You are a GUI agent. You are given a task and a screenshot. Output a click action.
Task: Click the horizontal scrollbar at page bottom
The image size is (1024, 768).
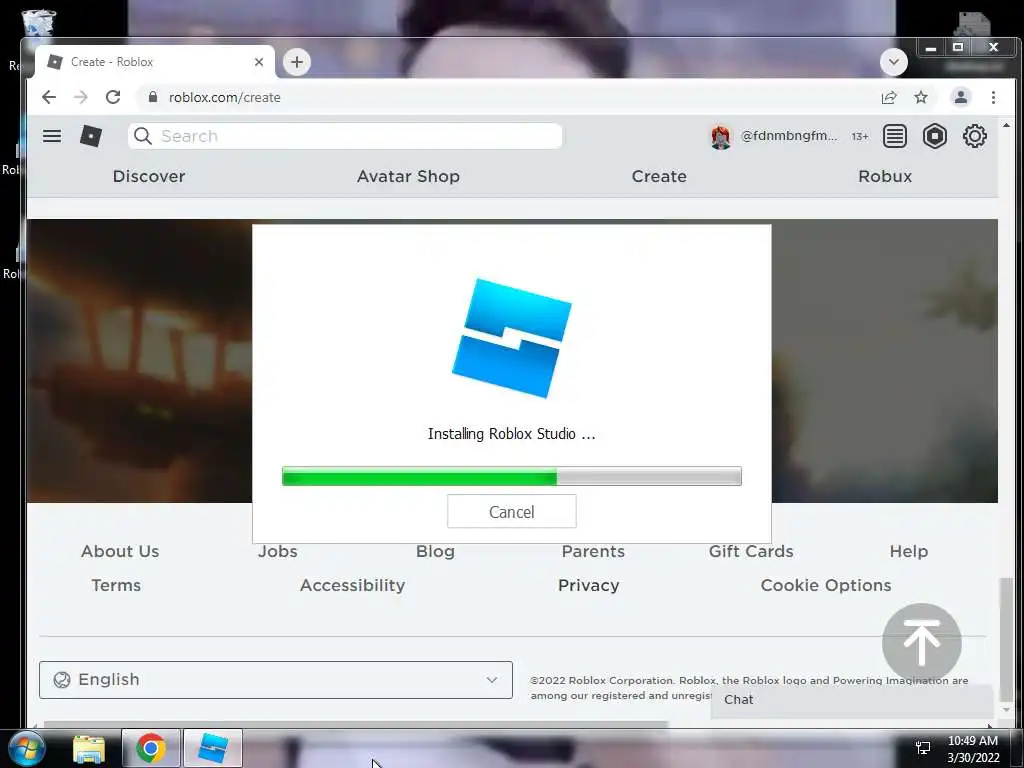click(356, 724)
